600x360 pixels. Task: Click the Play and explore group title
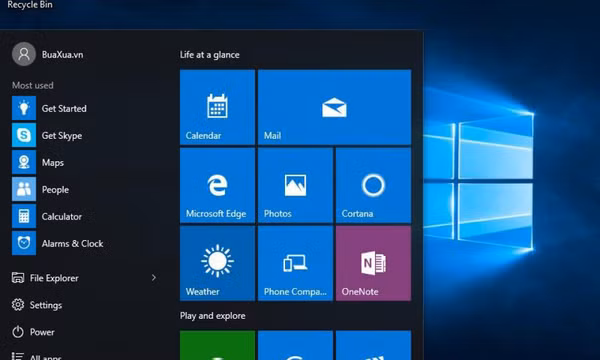click(x=212, y=316)
